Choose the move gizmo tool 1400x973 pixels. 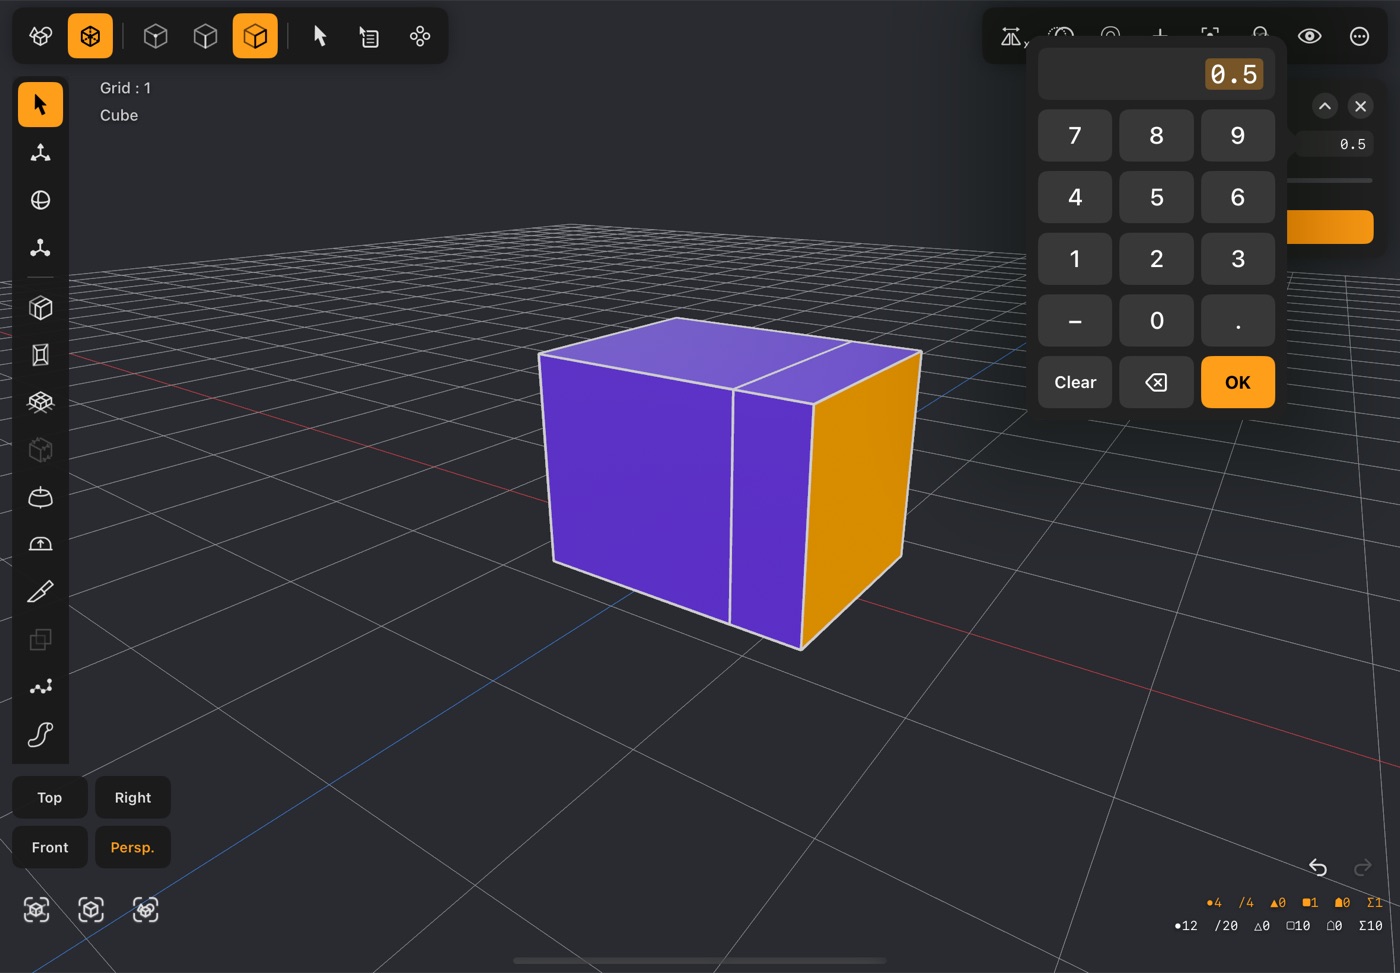[x=40, y=152]
